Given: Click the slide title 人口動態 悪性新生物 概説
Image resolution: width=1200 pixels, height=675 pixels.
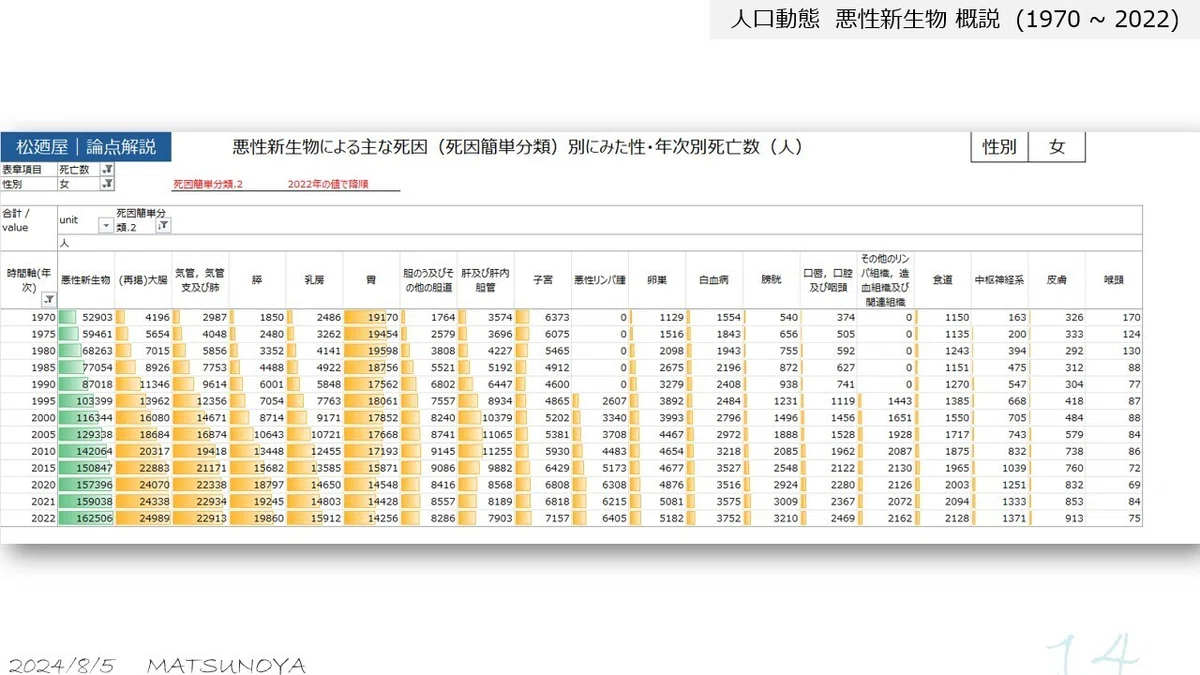Looking at the screenshot, I should click(x=864, y=19).
